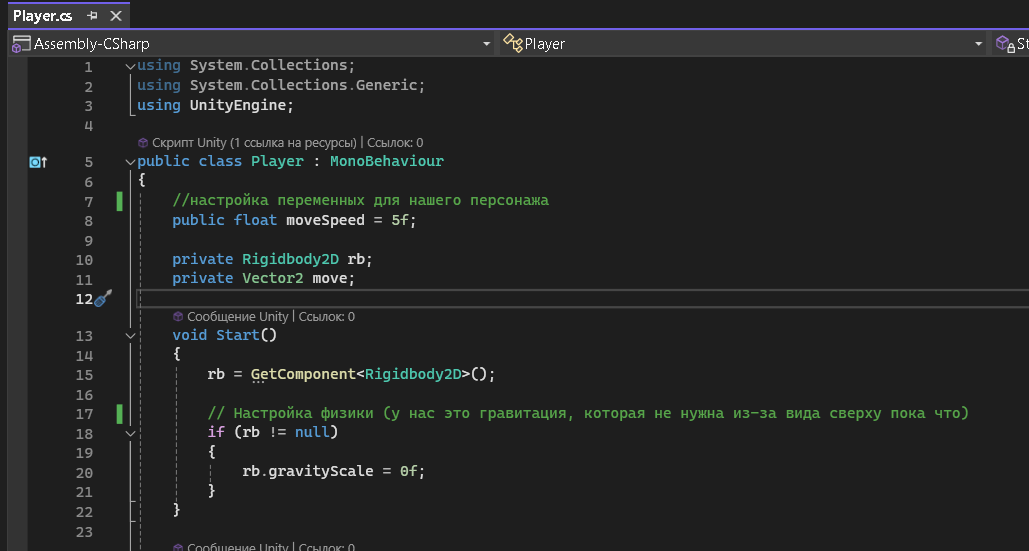Pin the Player.cs tab
The height and width of the screenshot is (551, 1029).
pyautogui.click(x=93, y=16)
